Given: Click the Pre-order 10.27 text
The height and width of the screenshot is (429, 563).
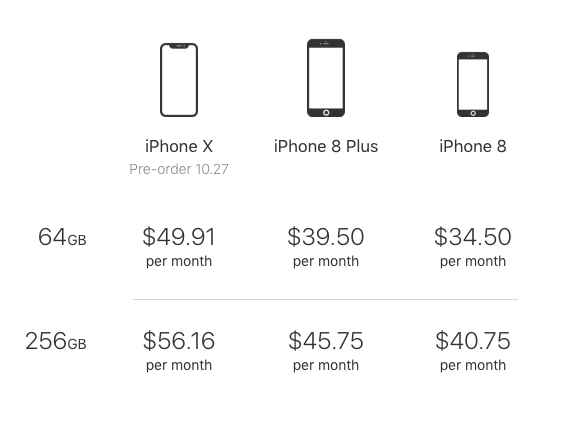Looking at the screenshot, I should pyautogui.click(x=179, y=169).
